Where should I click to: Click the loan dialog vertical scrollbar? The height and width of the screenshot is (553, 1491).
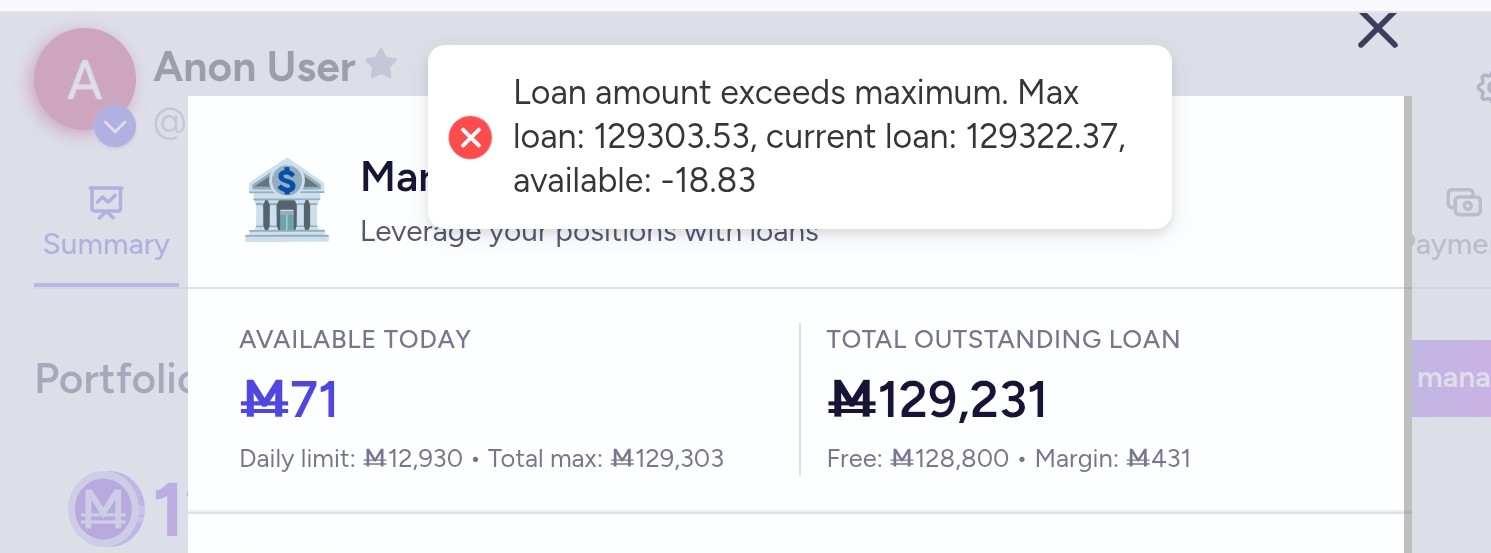coord(1409,300)
